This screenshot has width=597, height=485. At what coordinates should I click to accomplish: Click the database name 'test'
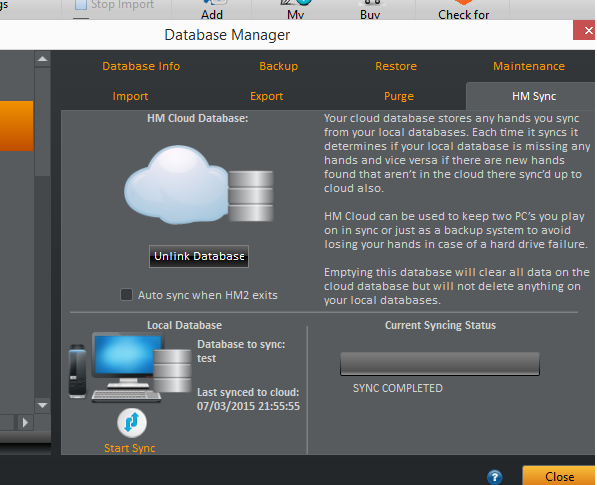[206, 358]
